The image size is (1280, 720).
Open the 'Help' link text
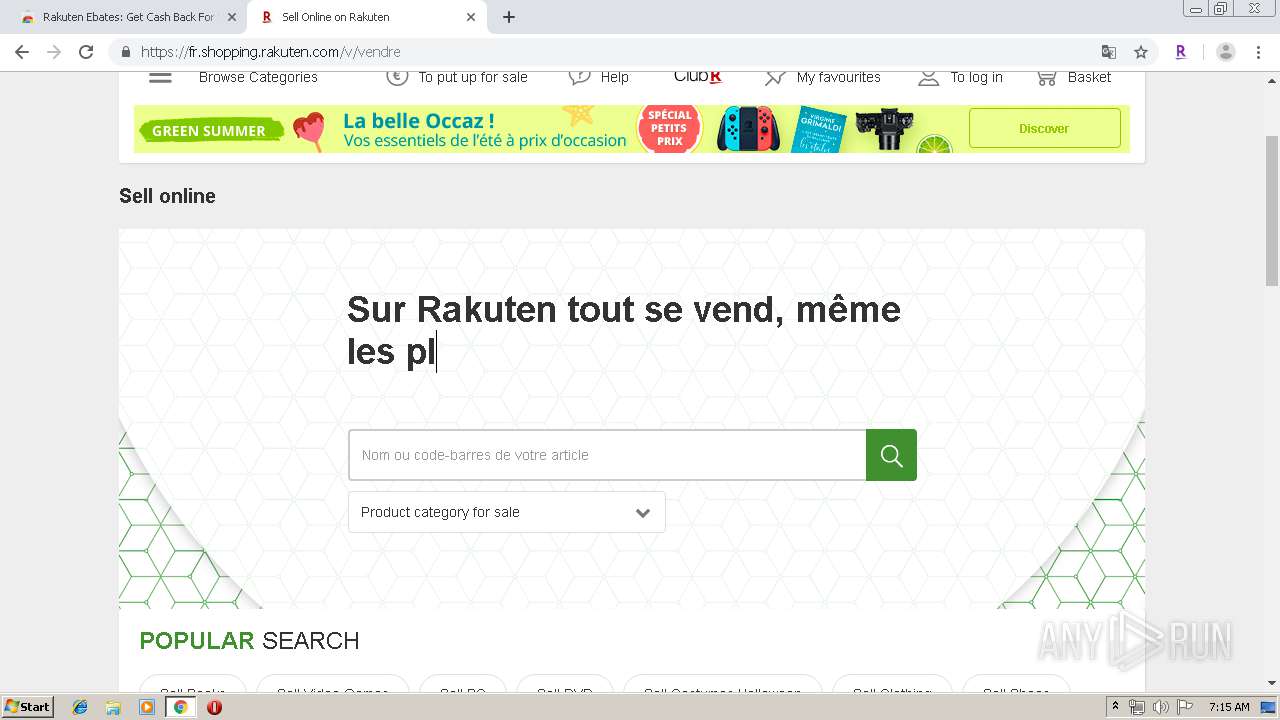pyautogui.click(x=614, y=77)
